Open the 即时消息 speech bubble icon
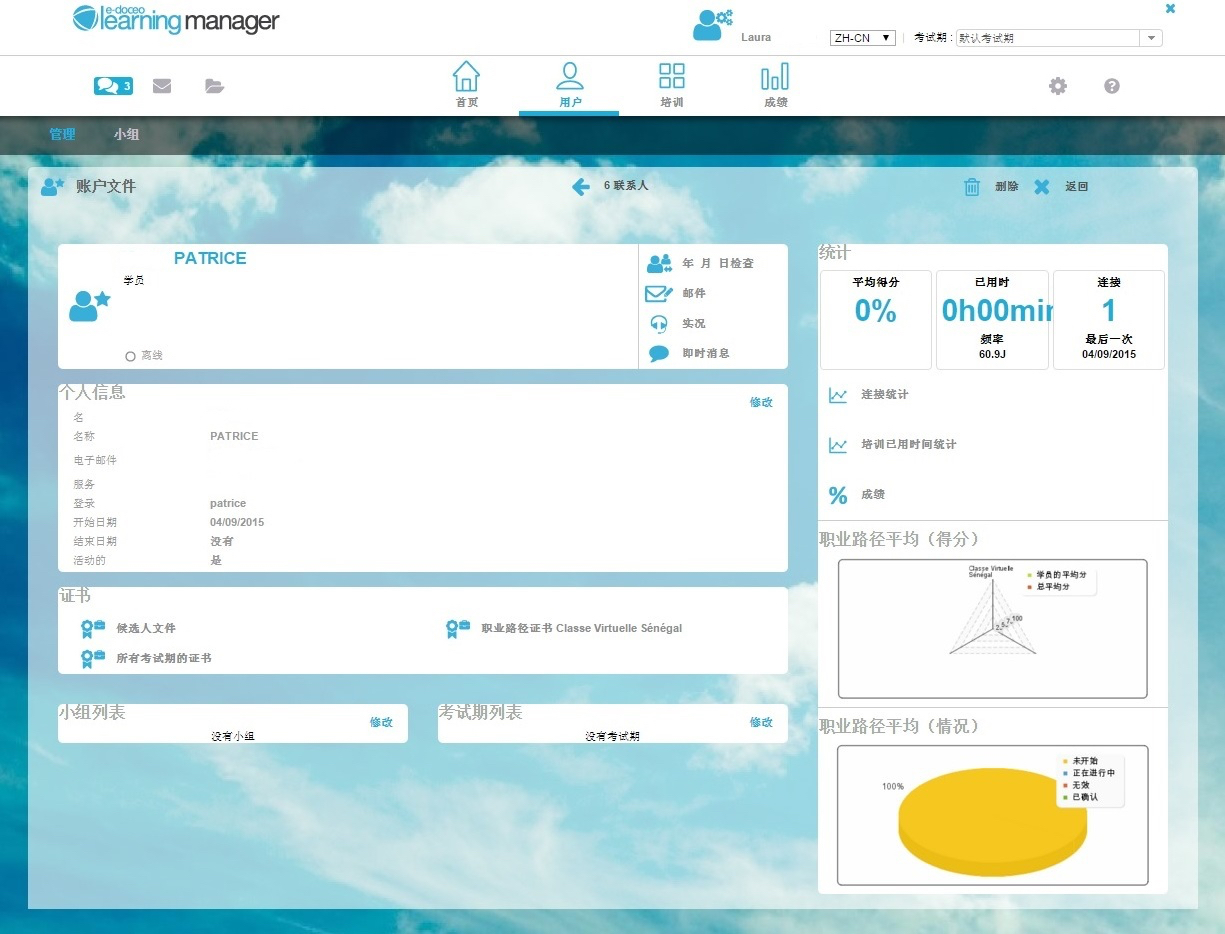 [x=658, y=353]
